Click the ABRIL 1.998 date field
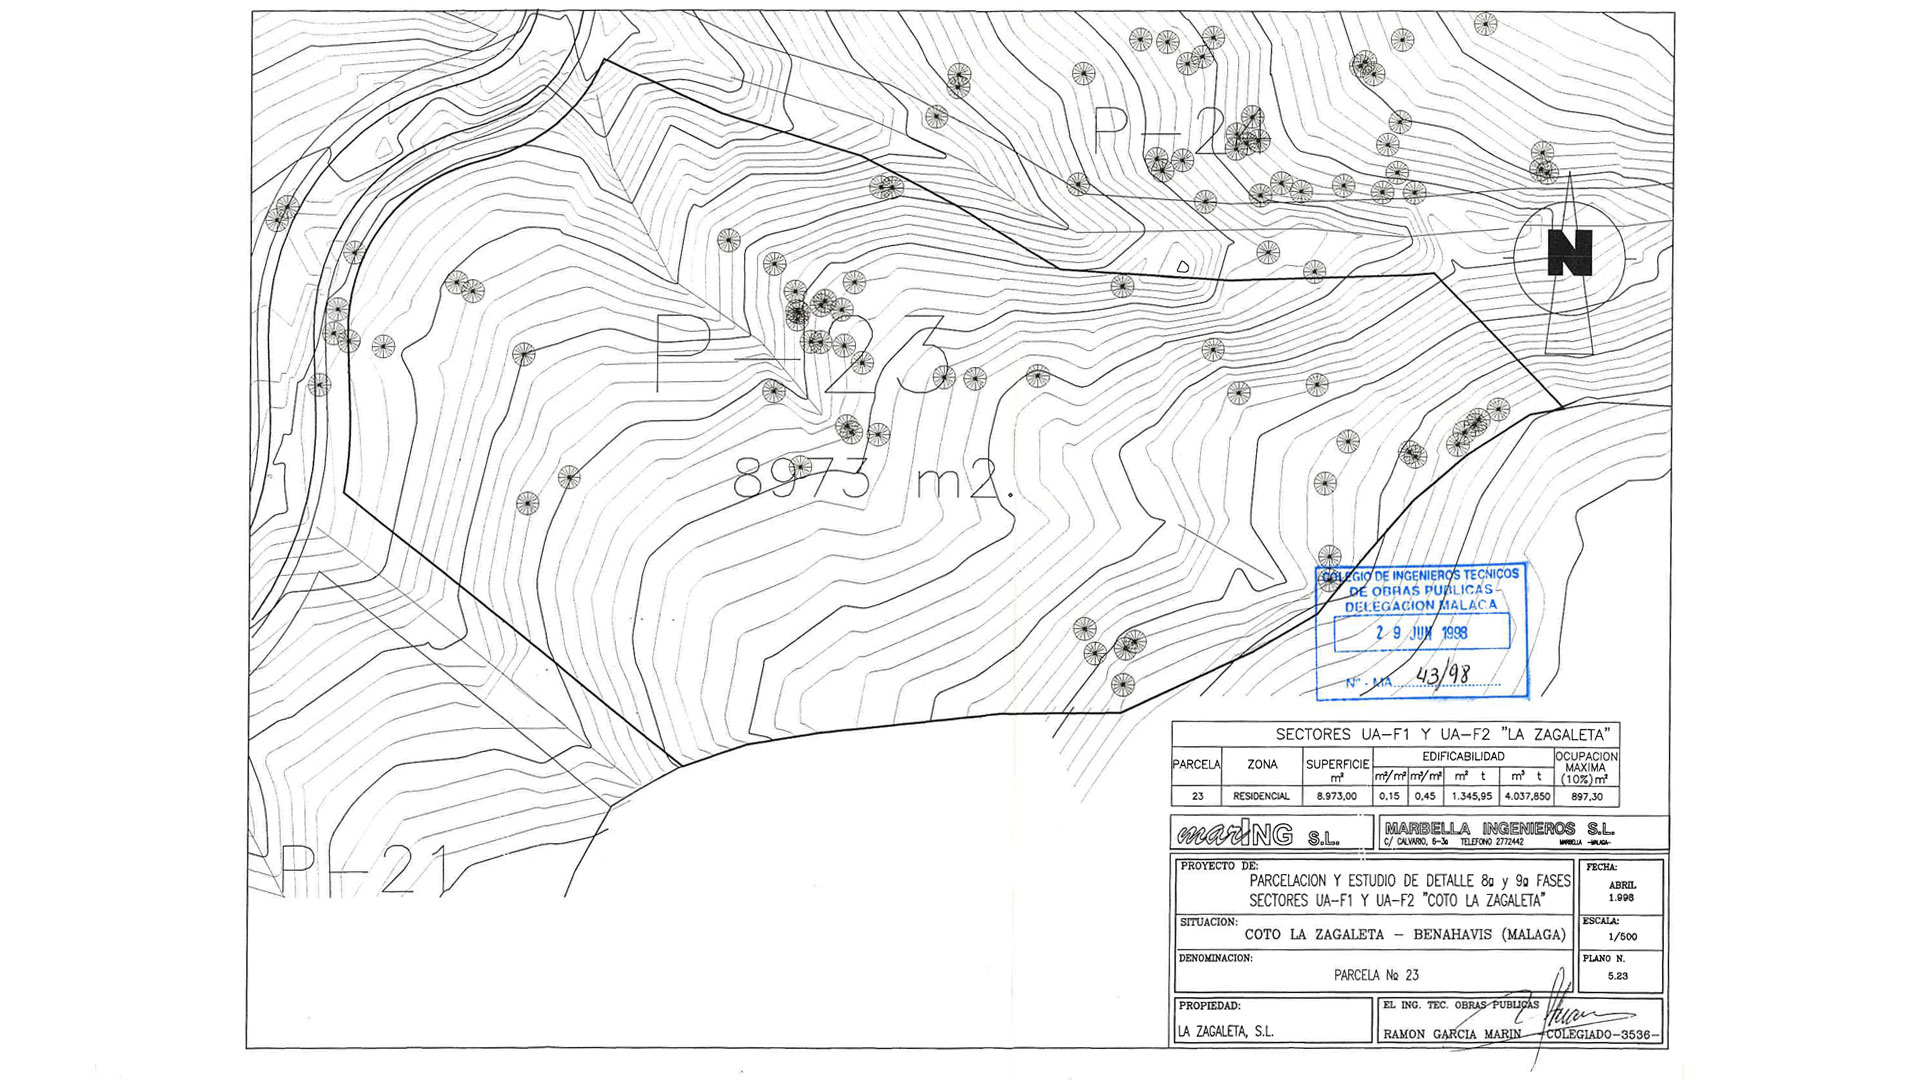1920x1080 pixels. coord(1622,891)
